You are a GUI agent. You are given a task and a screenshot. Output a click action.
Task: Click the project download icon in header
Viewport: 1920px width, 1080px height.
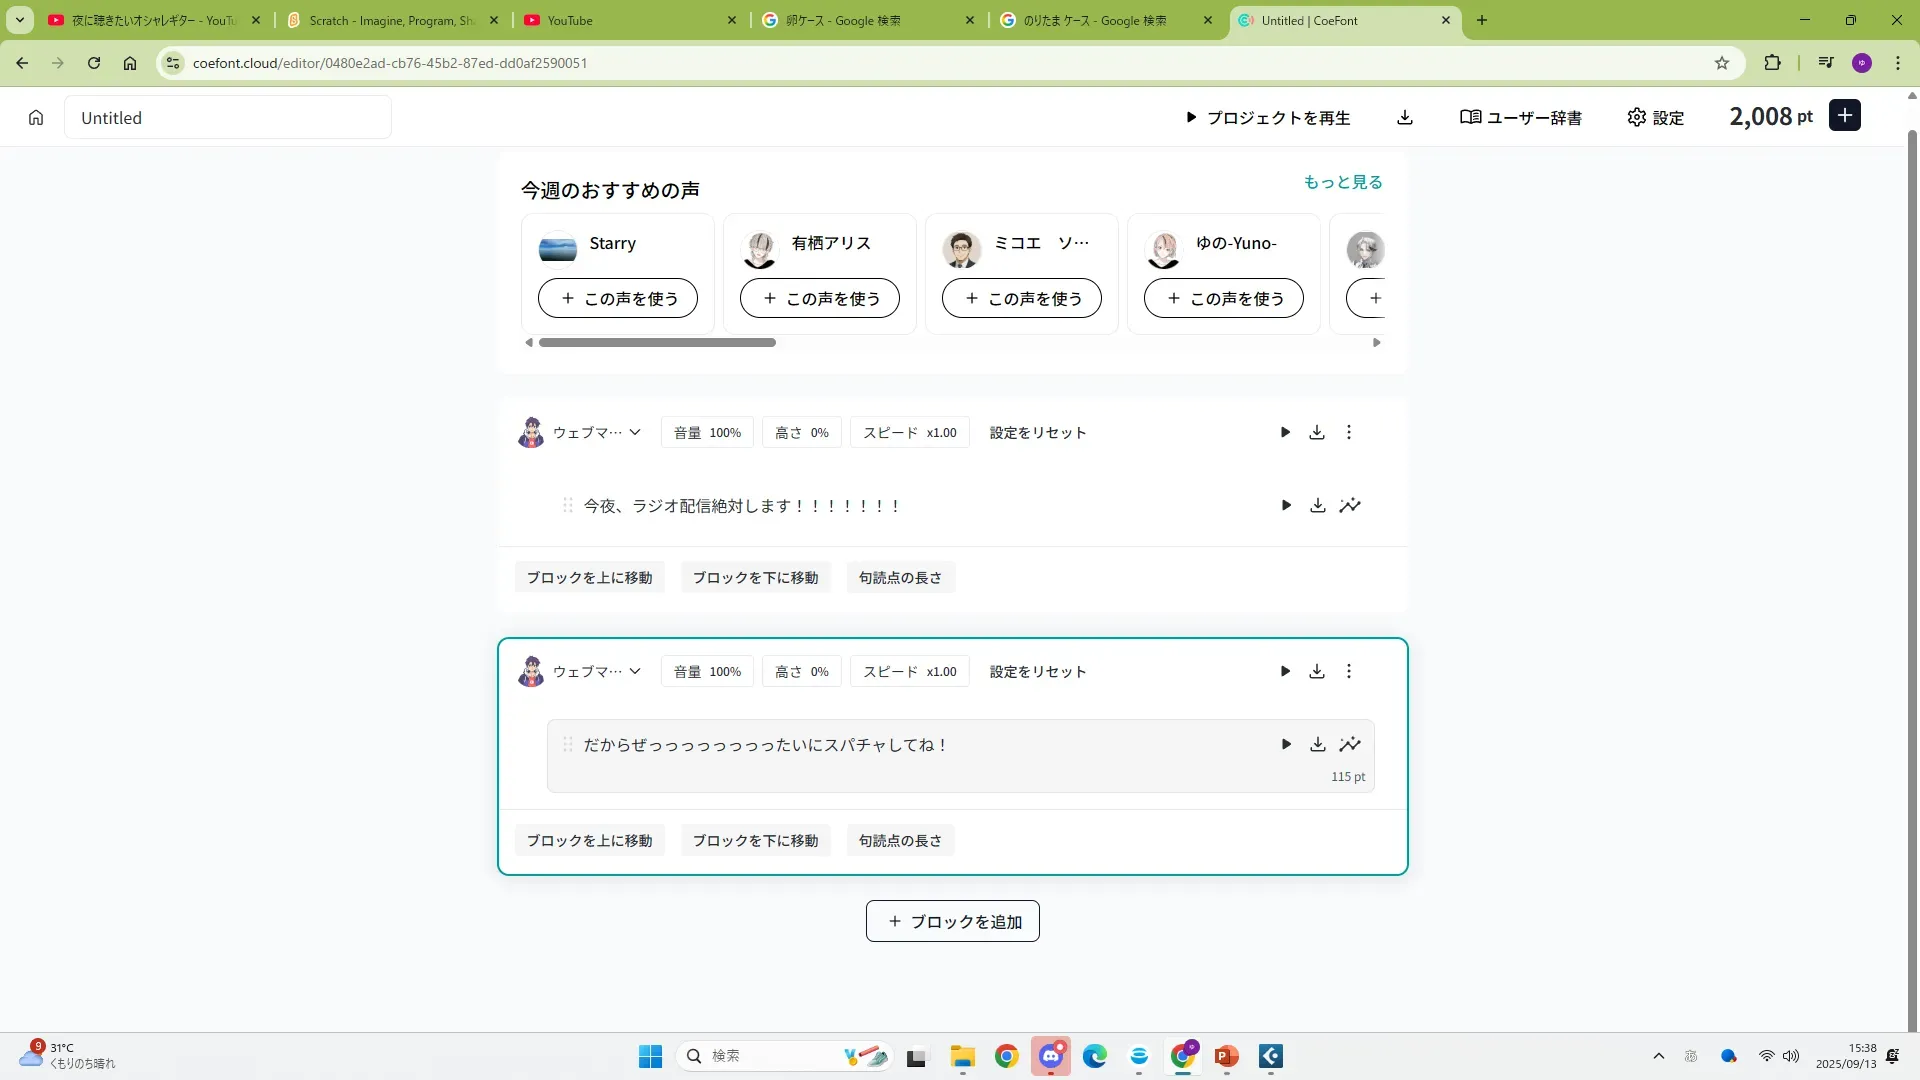click(1405, 117)
